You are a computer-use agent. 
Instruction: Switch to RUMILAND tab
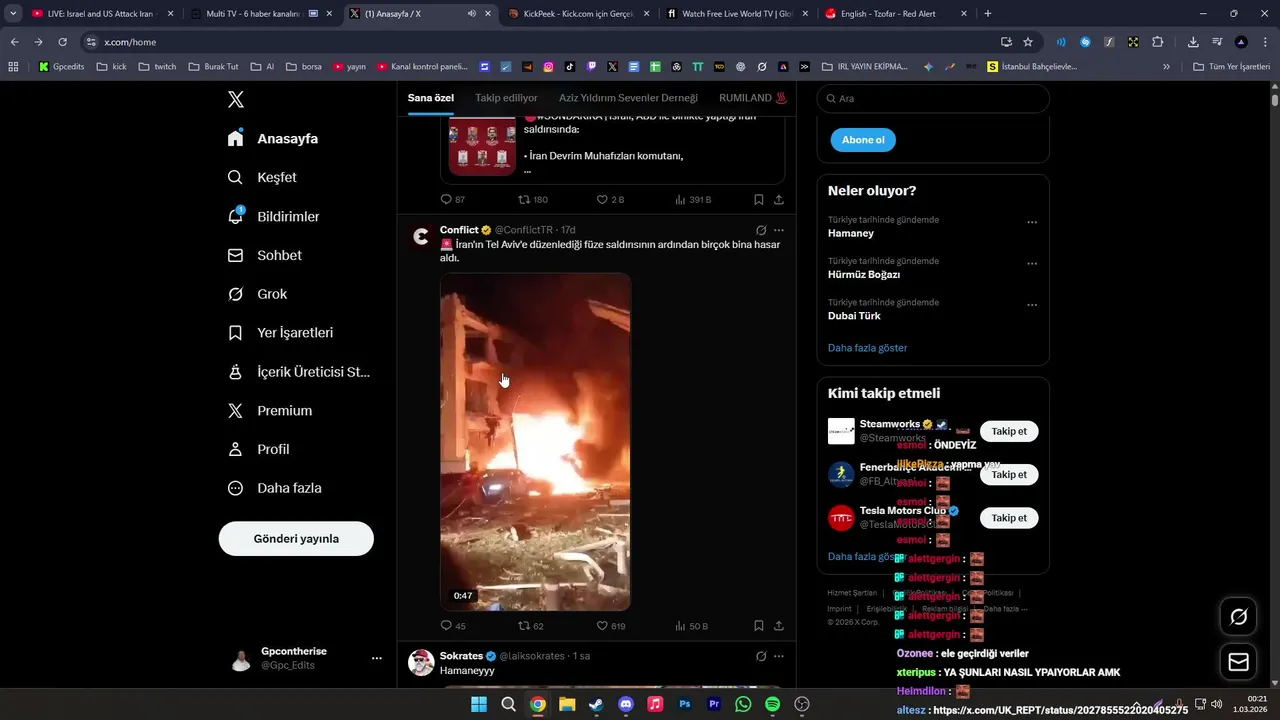753,98
